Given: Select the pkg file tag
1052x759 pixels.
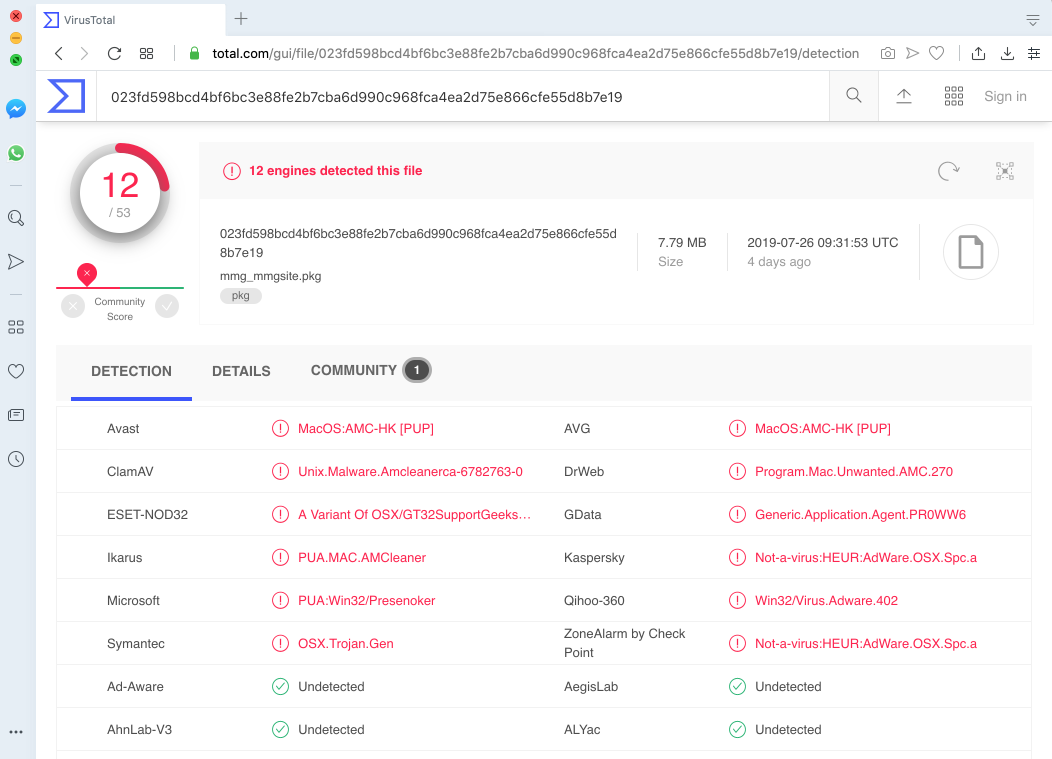Looking at the screenshot, I should coord(241,295).
